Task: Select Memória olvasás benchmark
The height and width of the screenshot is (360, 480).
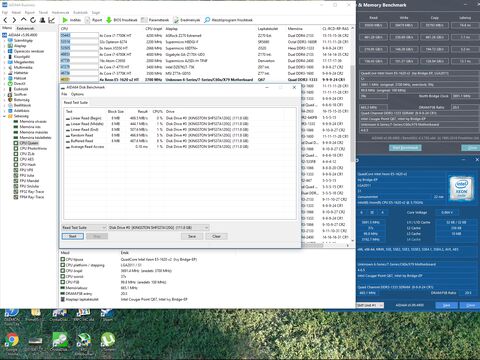Action: pos(33,121)
